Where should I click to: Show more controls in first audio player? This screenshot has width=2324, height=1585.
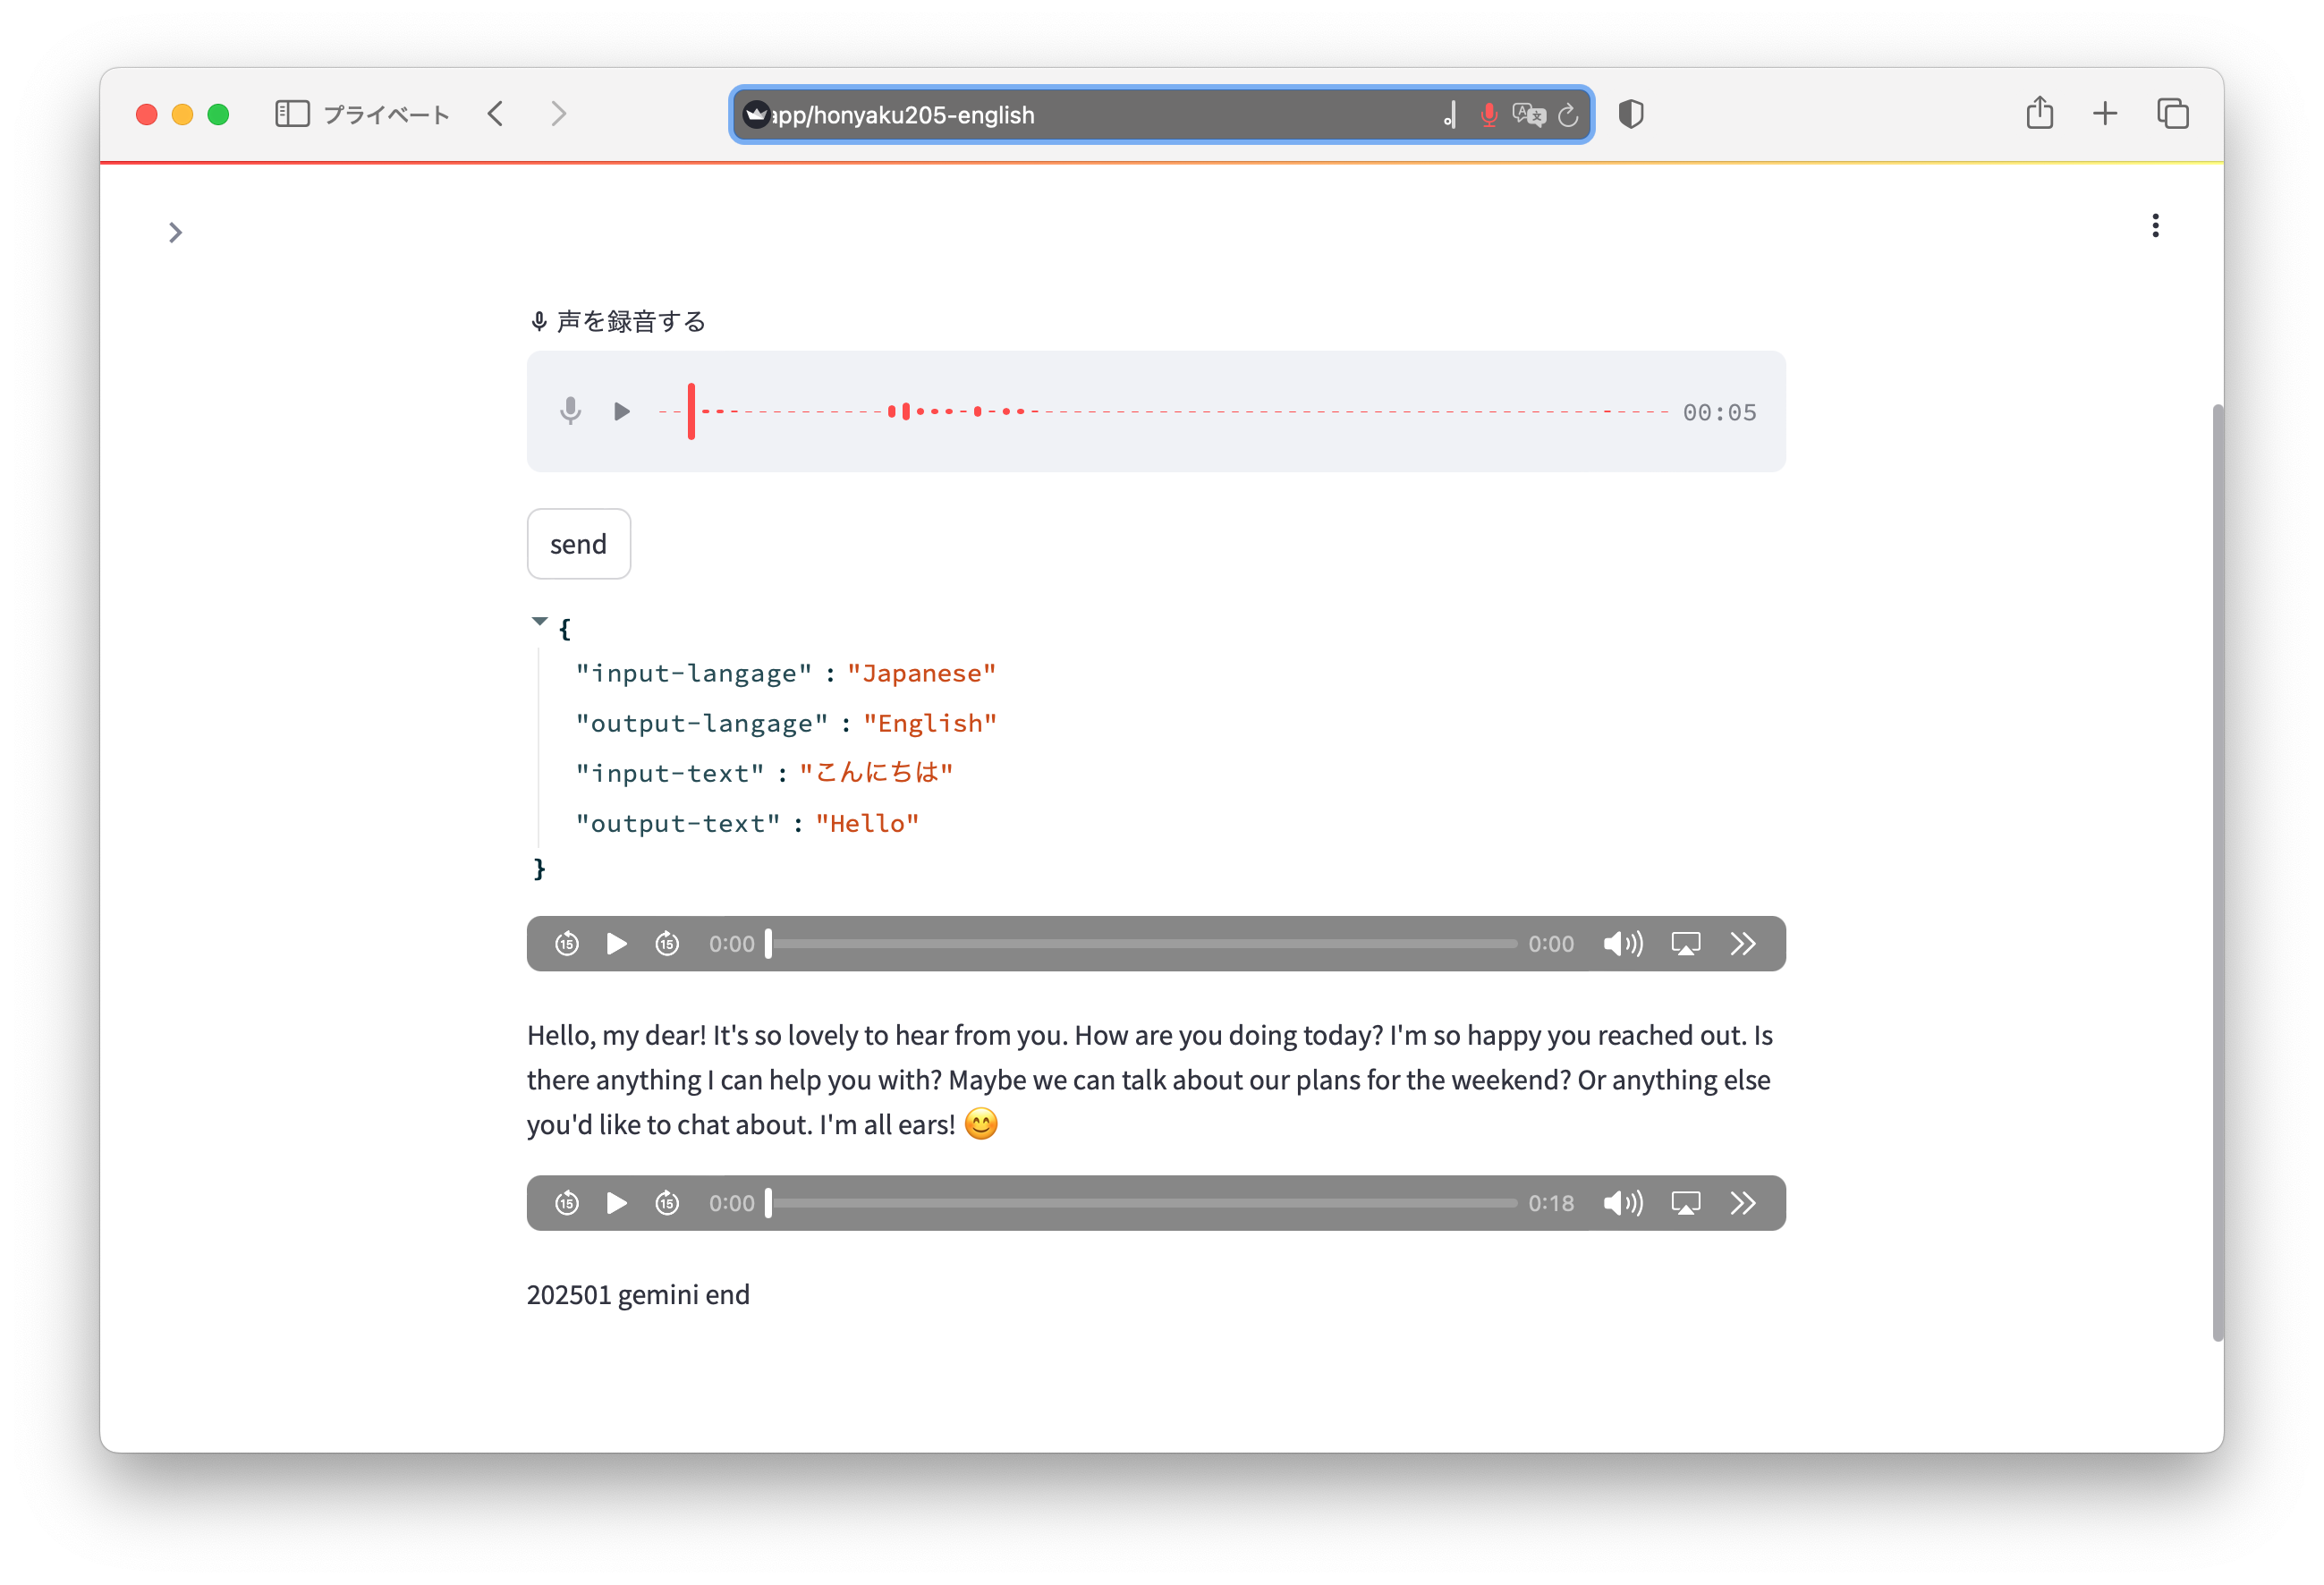click(x=1743, y=944)
